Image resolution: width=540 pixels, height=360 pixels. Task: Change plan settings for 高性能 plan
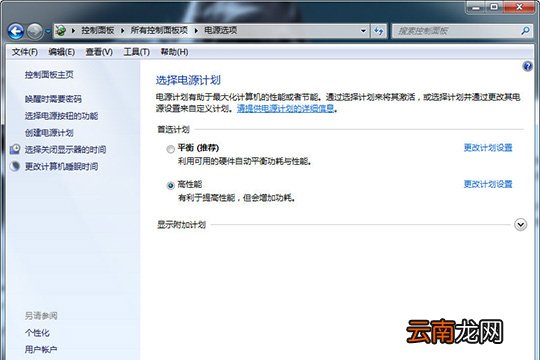point(488,184)
